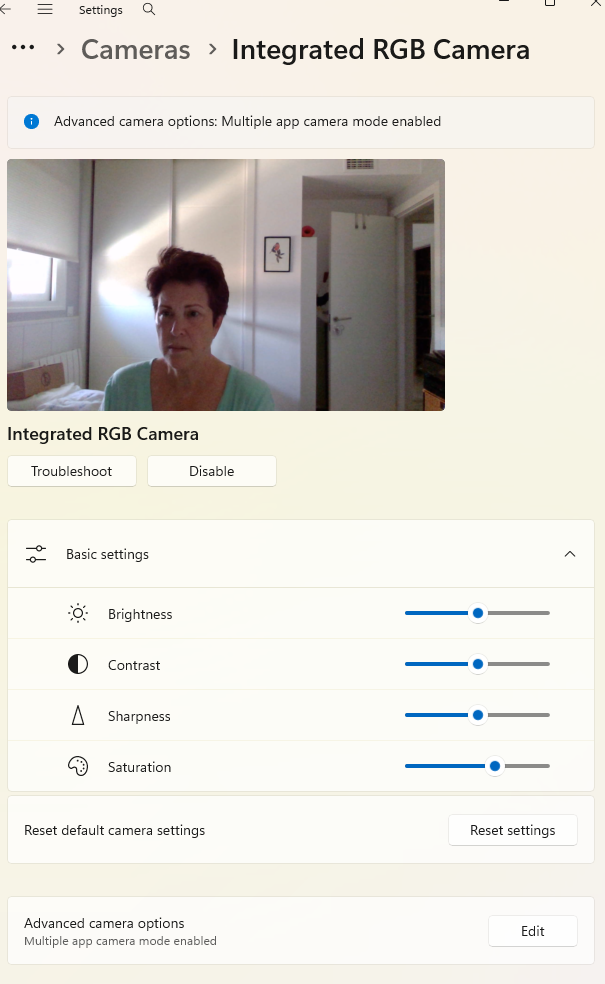Adjust the Sharpness slider
The image size is (605, 984).
click(478, 715)
